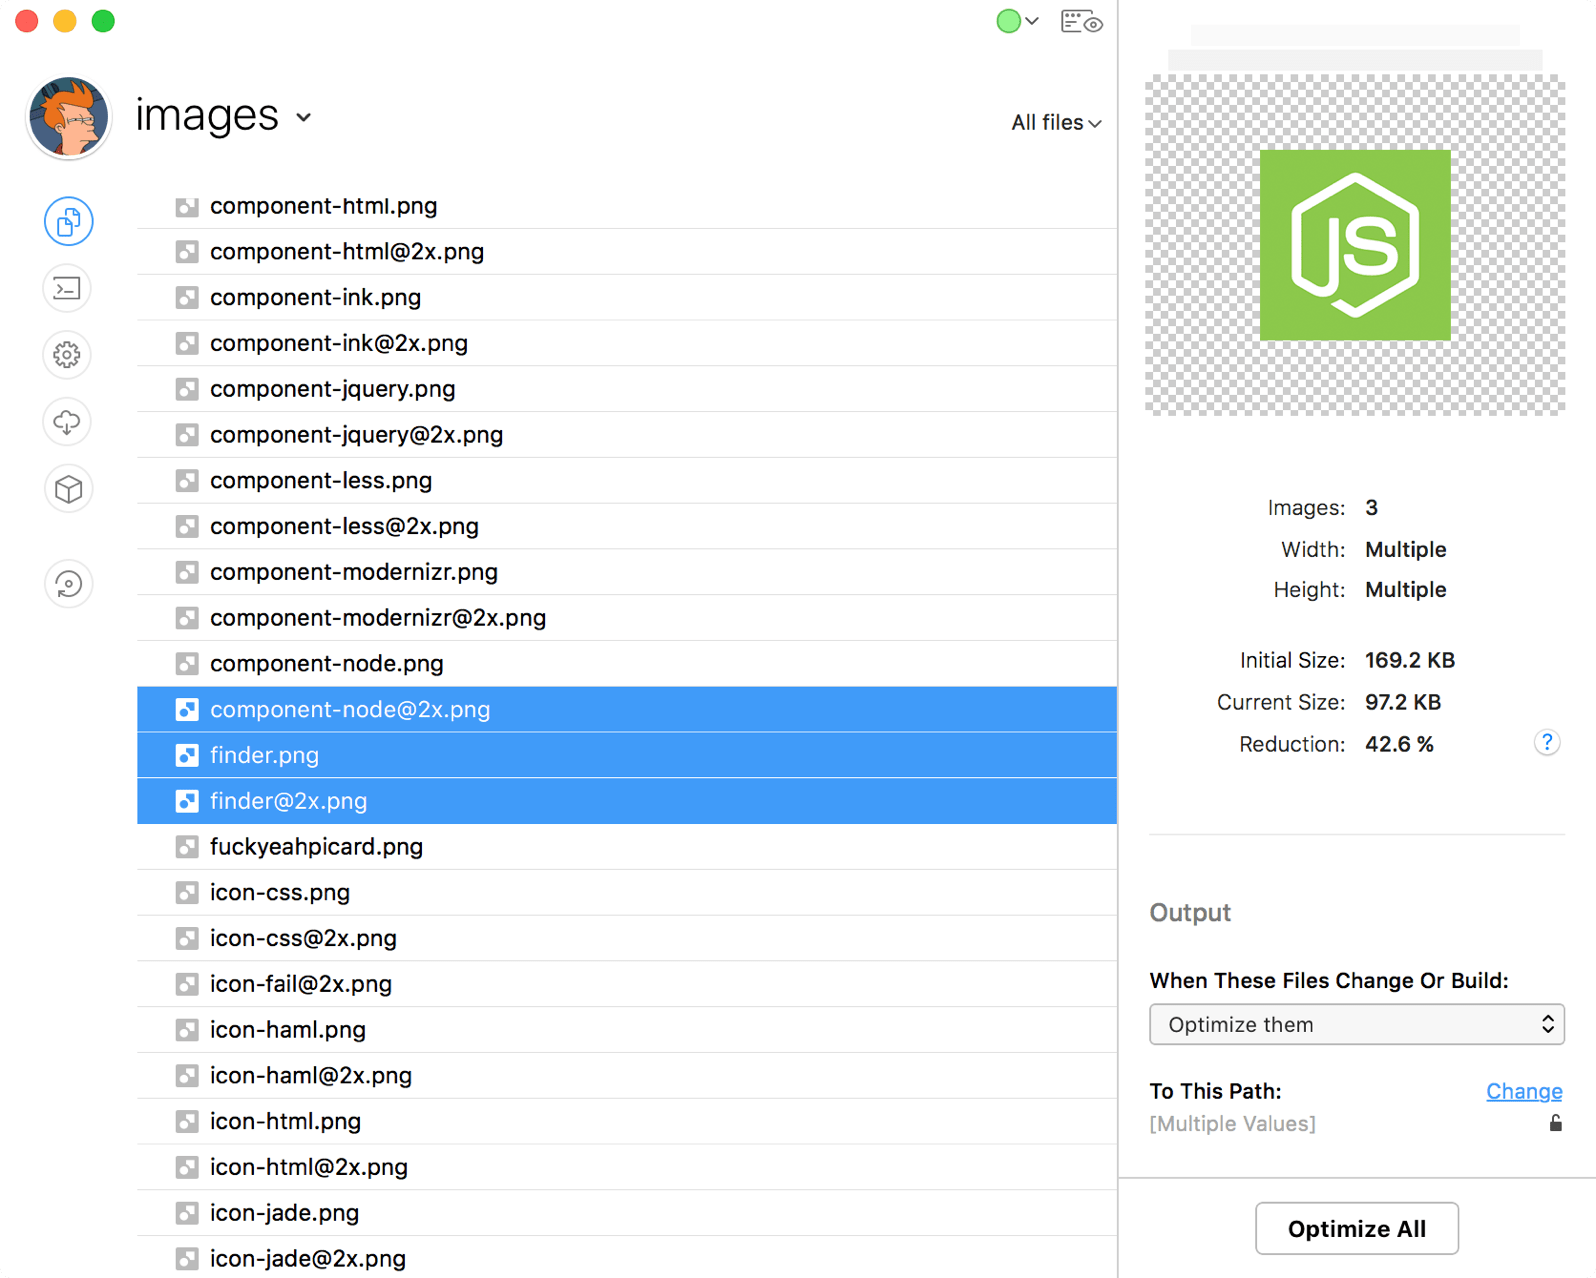Click file icon of fuckyeahpicard.png
1596x1278 pixels.
(187, 848)
